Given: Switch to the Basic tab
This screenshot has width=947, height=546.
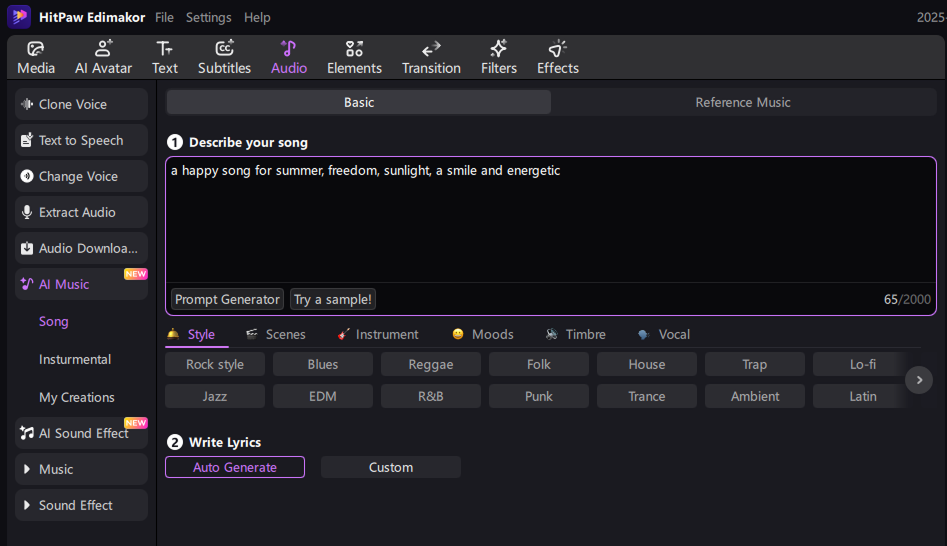Looking at the screenshot, I should (x=359, y=102).
